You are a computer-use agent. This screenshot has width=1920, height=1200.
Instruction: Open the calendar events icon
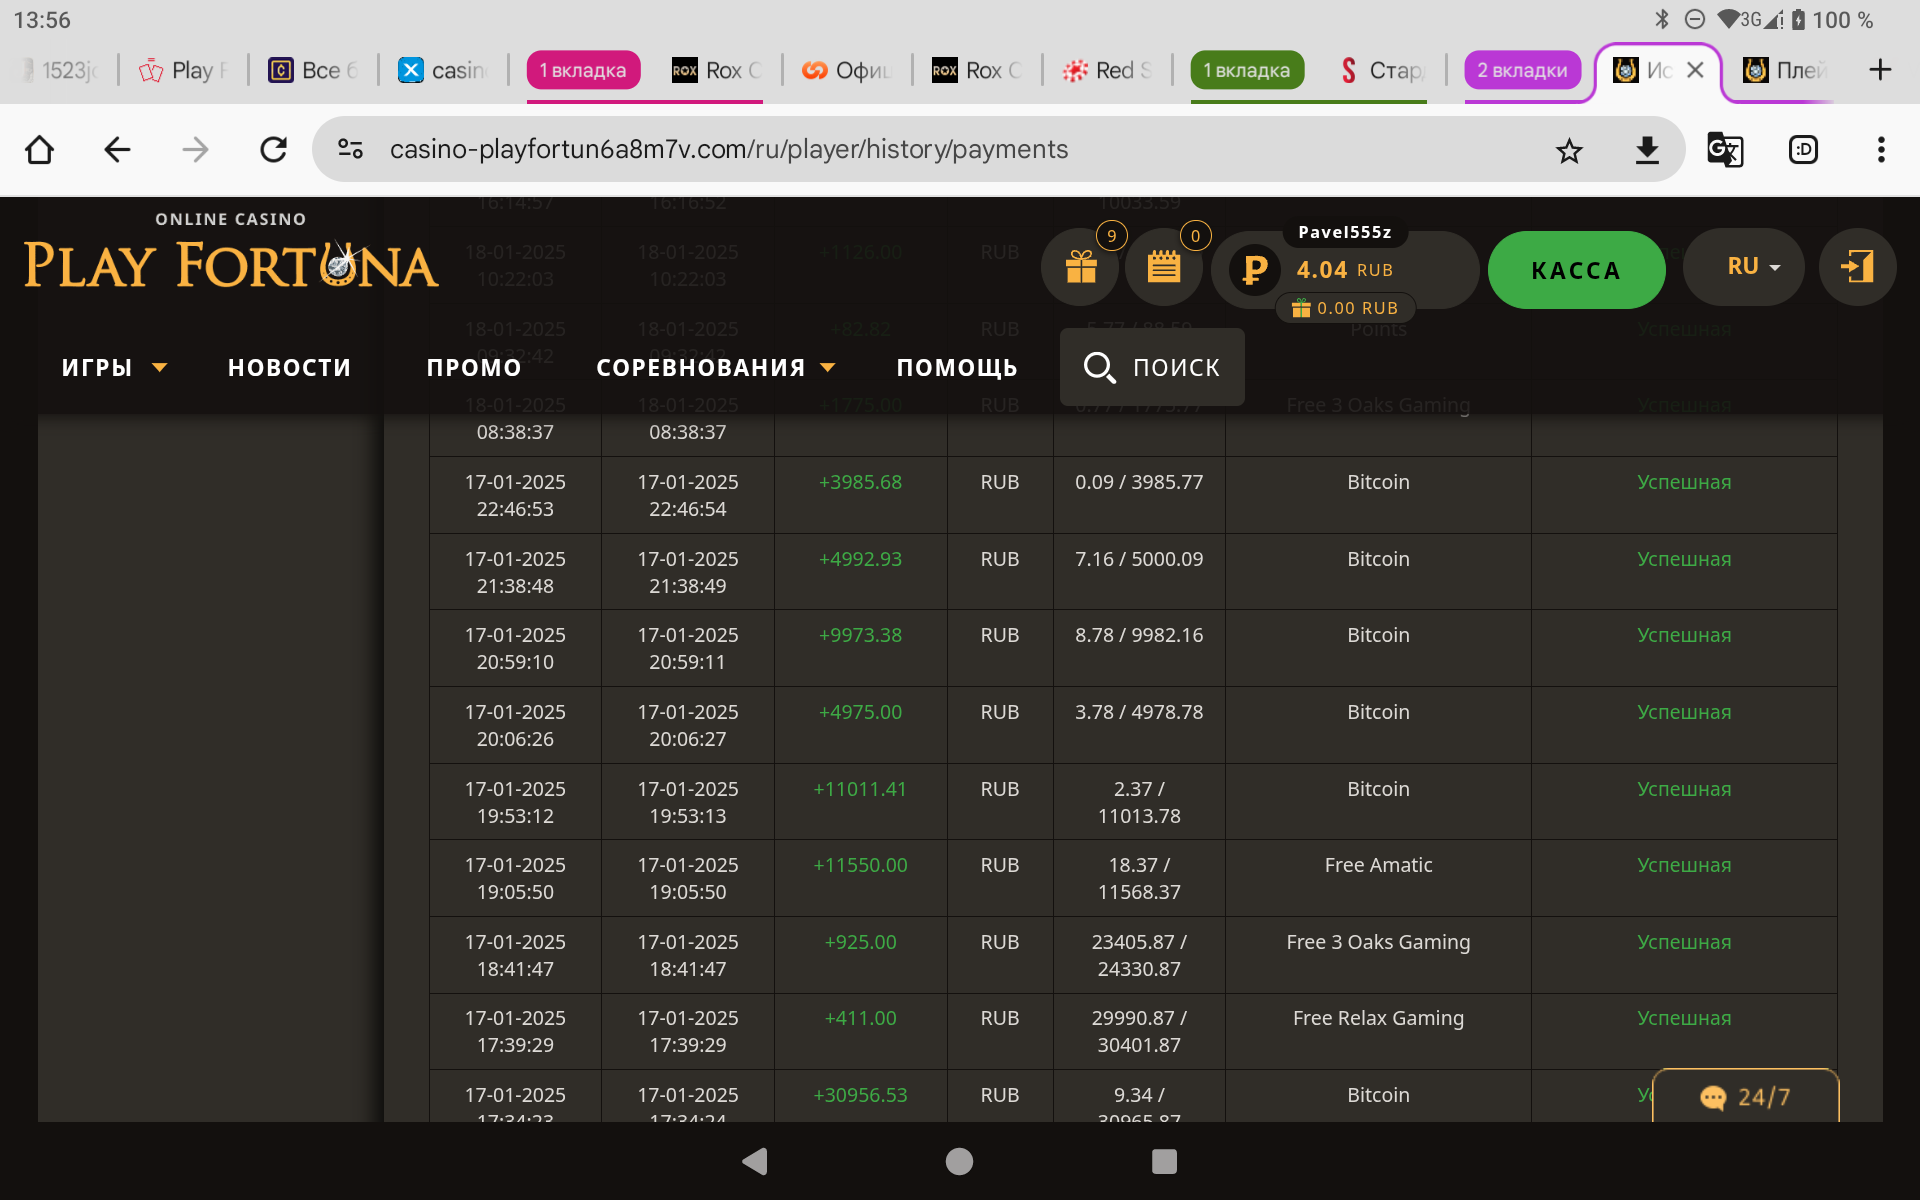point(1163,268)
